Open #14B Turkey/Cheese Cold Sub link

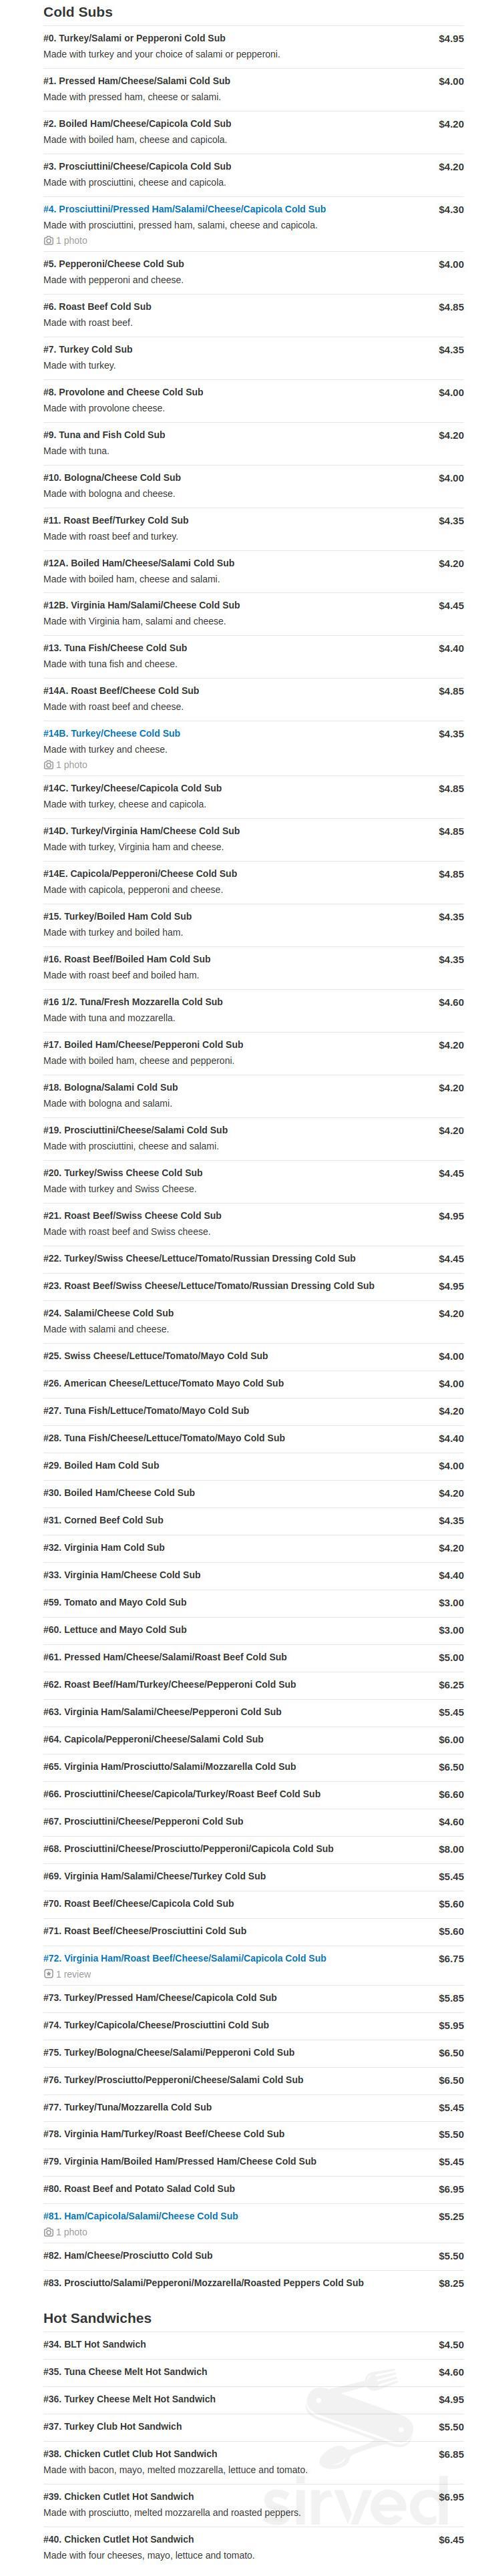(x=111, y=733)
